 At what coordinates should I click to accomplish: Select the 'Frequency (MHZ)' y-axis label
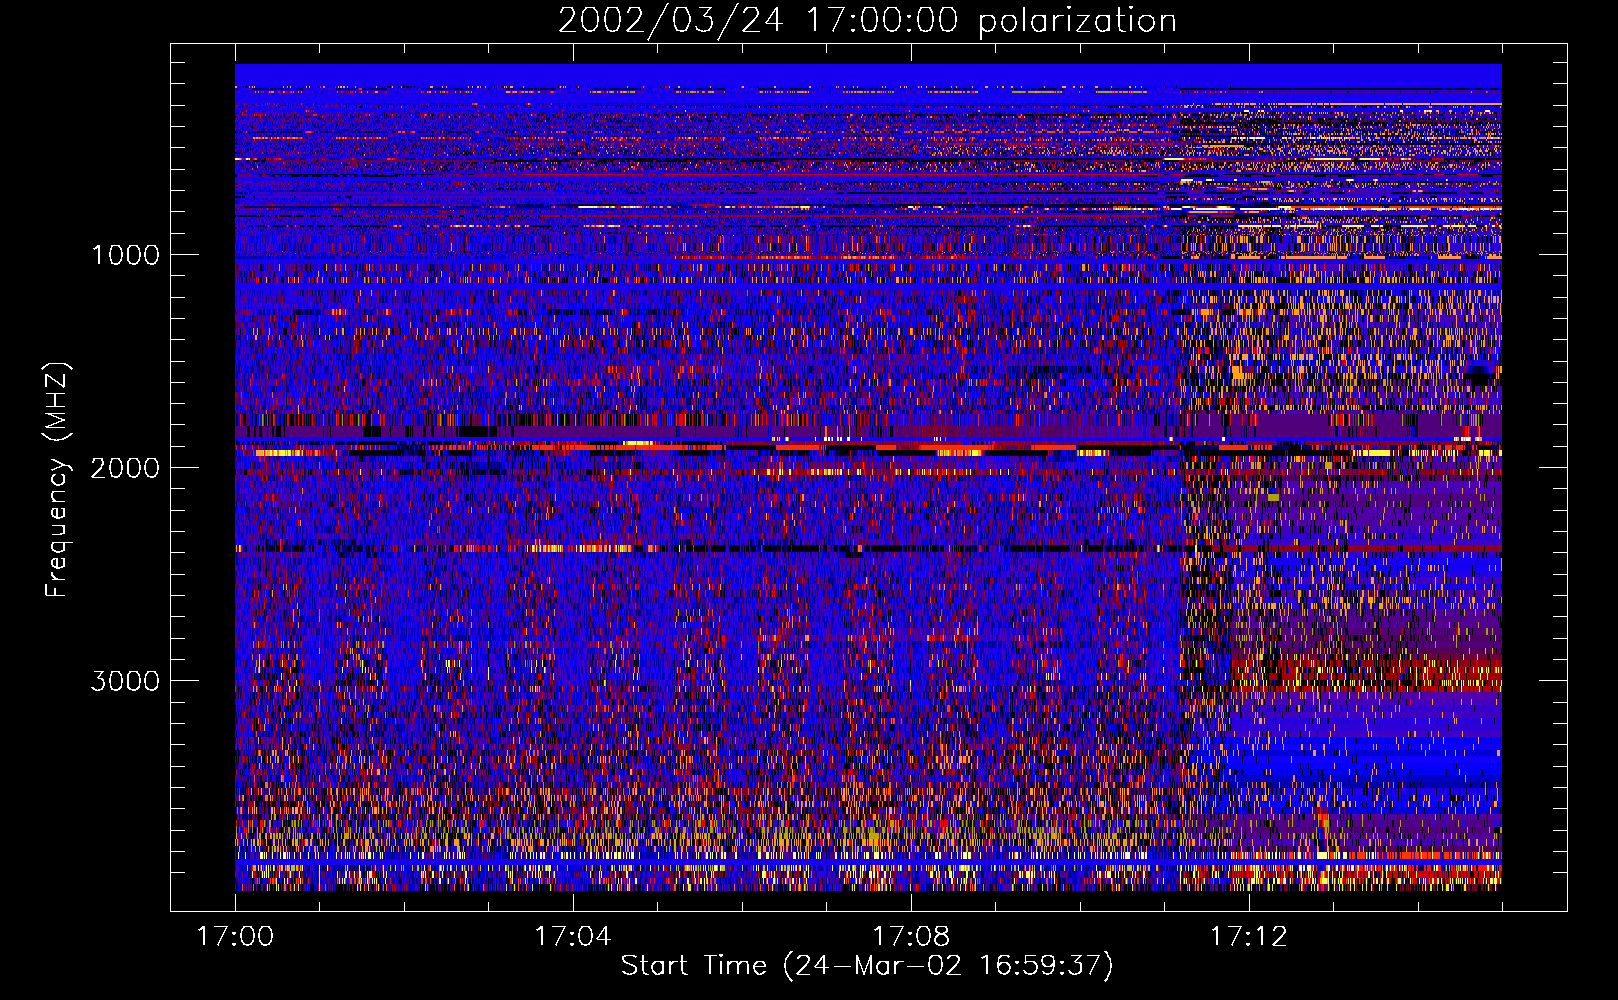[57, 480]
